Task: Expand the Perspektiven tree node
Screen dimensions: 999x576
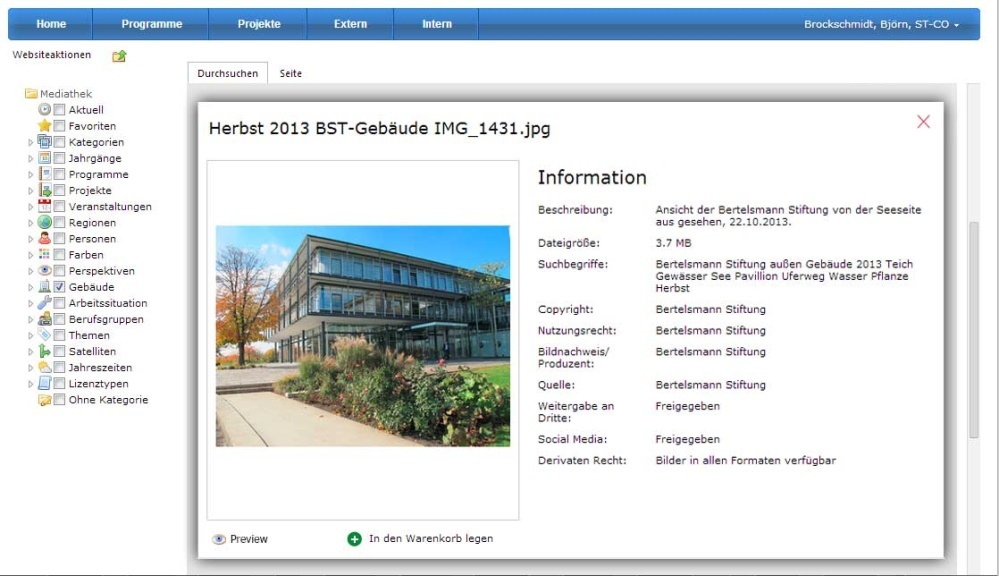Action: coord(30,271)
